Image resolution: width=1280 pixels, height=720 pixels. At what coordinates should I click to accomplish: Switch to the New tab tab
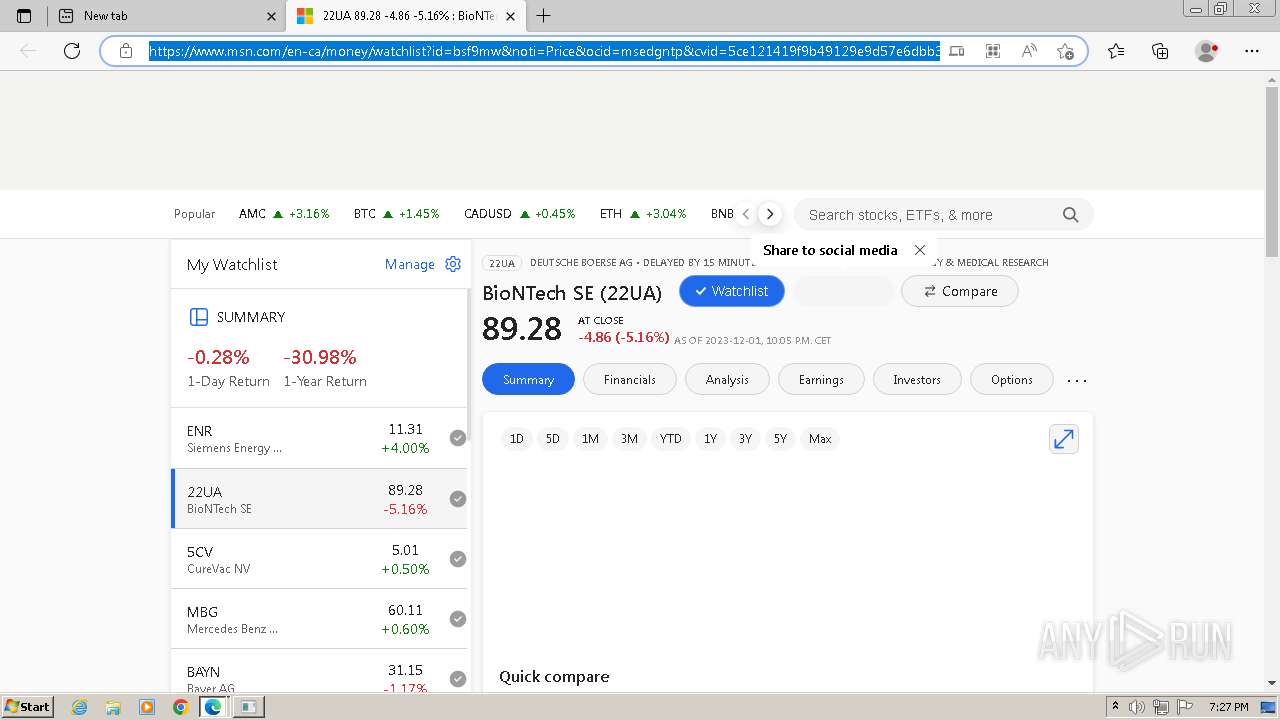click(167, 16)
